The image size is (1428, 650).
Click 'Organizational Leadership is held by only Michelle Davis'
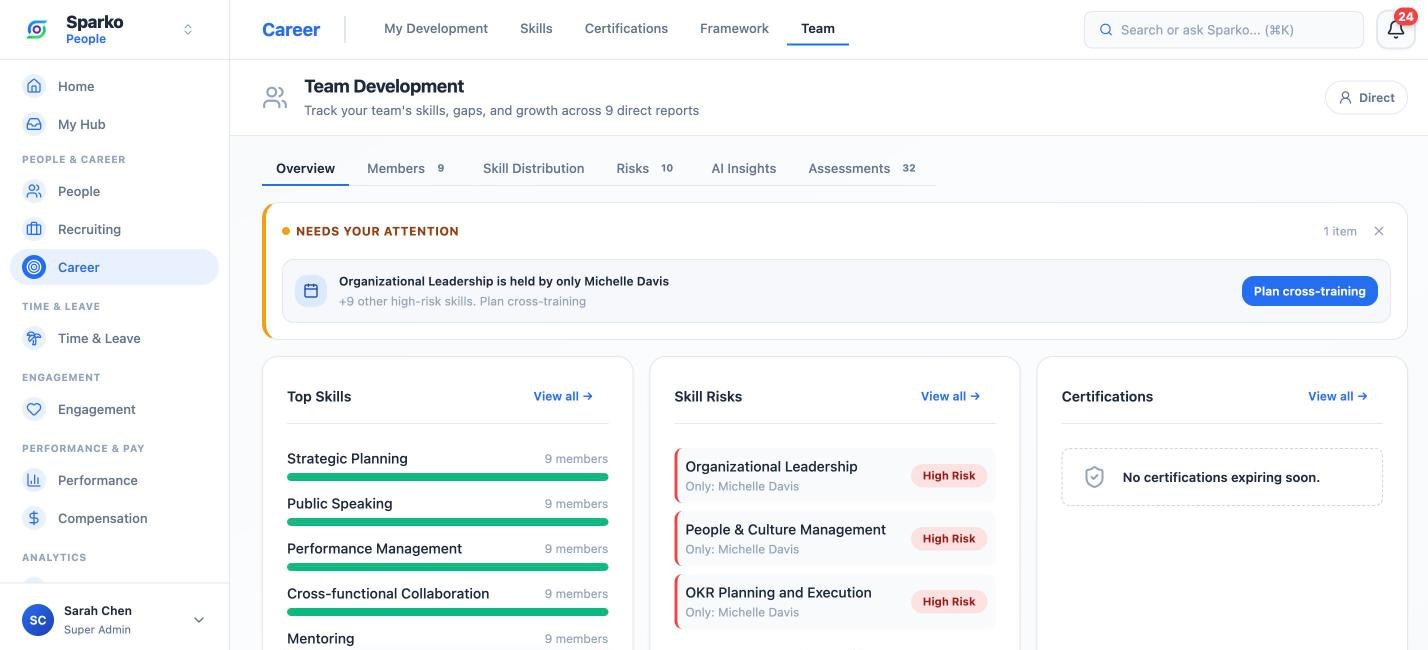(x=504, y=281)
